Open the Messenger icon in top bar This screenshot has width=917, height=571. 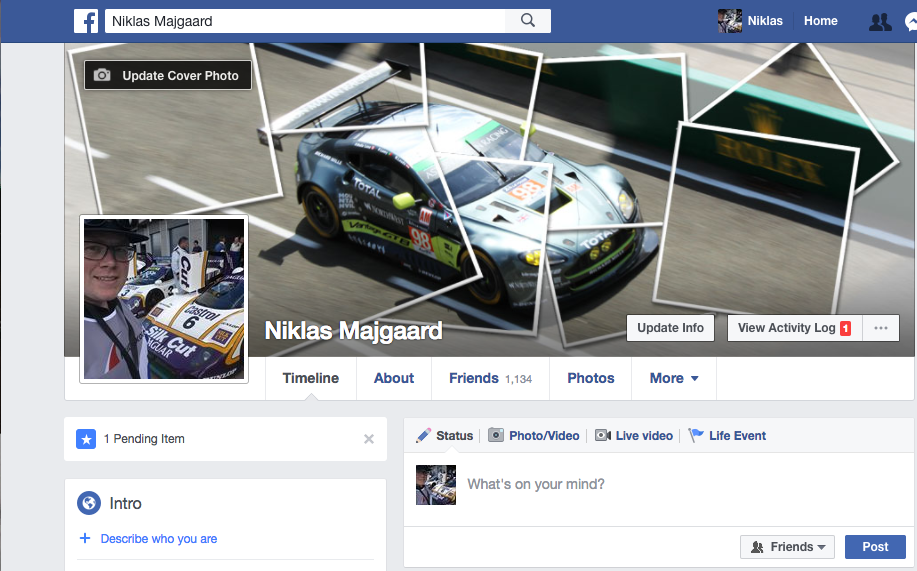click(x=911, y=21)
